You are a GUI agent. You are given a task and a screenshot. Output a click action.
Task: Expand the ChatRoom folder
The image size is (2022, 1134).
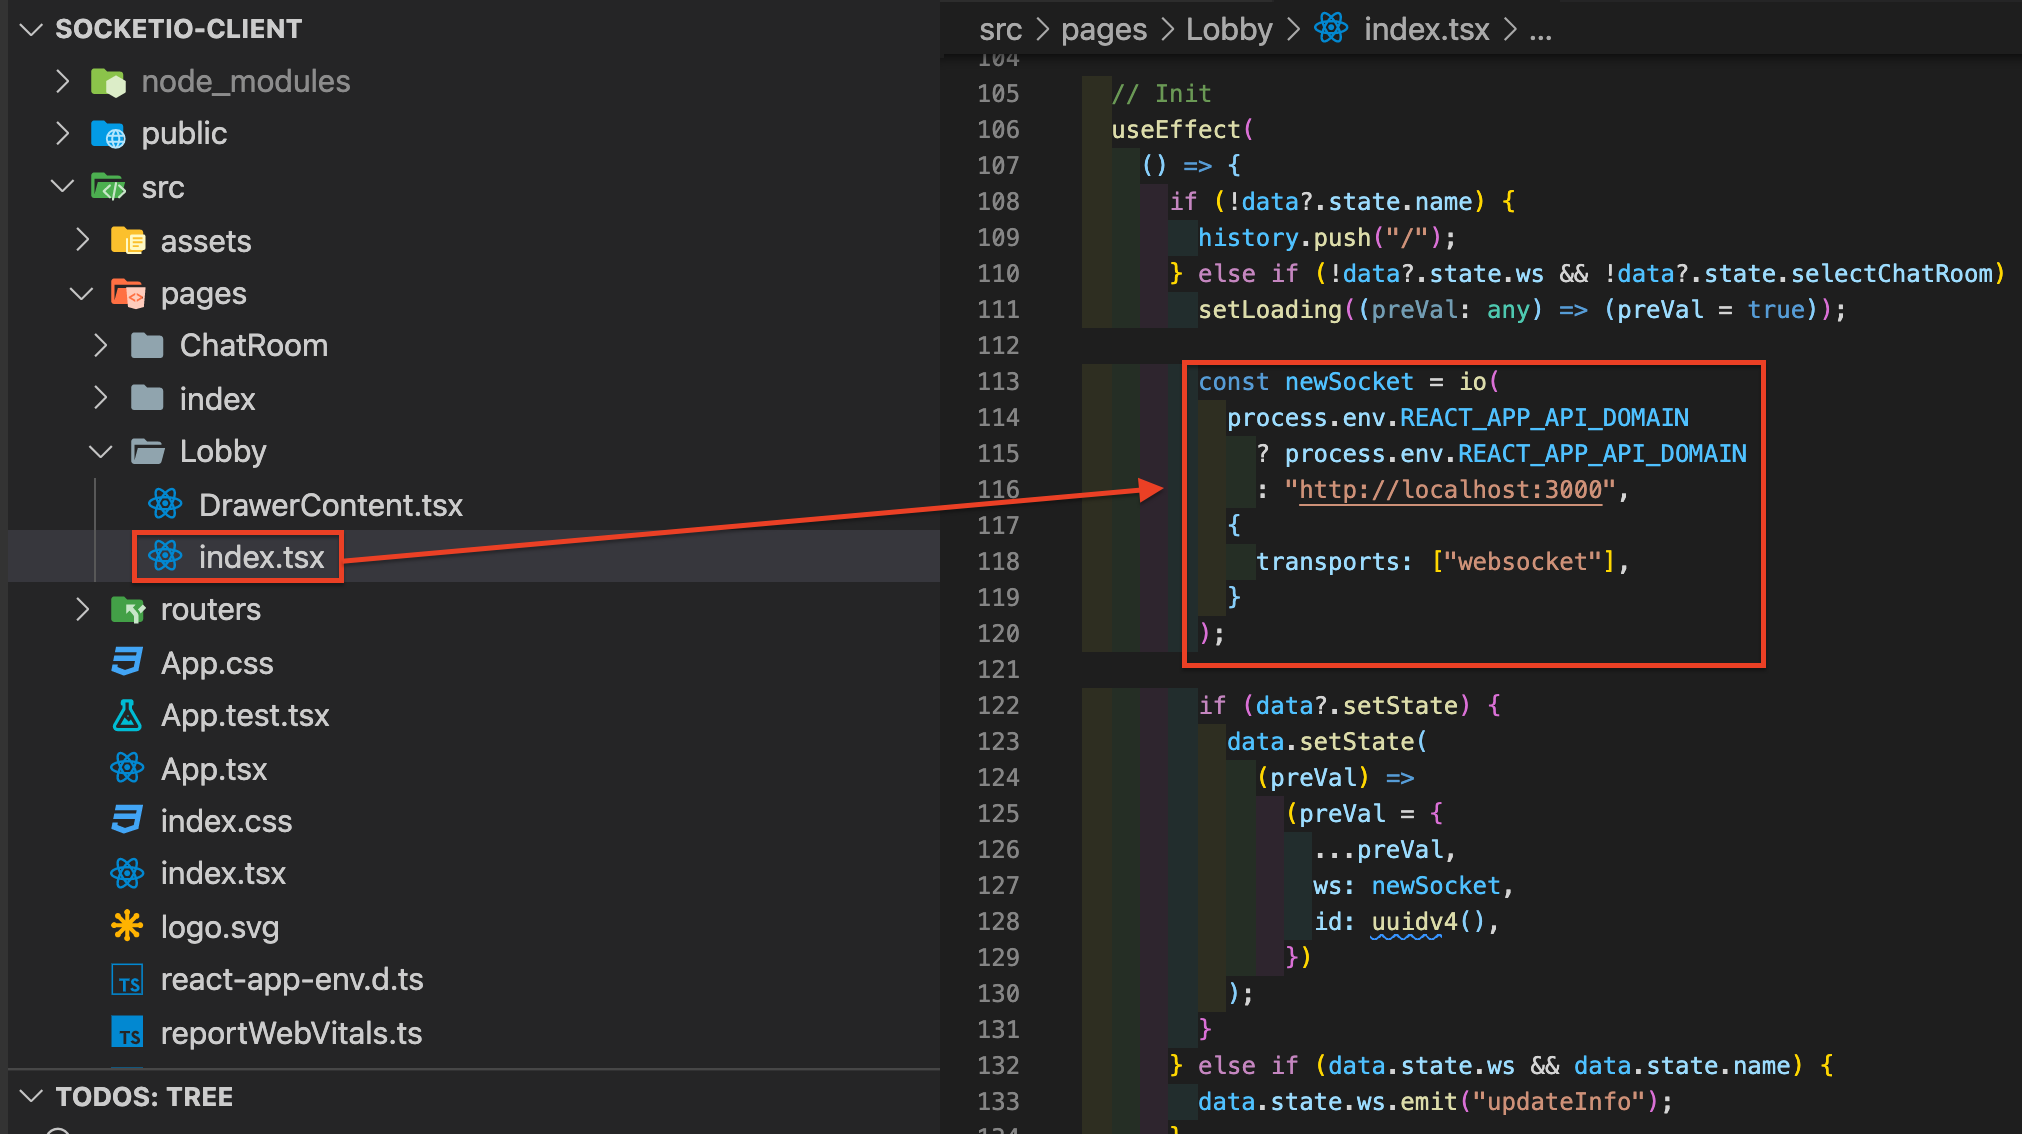[x=100, y=345]
